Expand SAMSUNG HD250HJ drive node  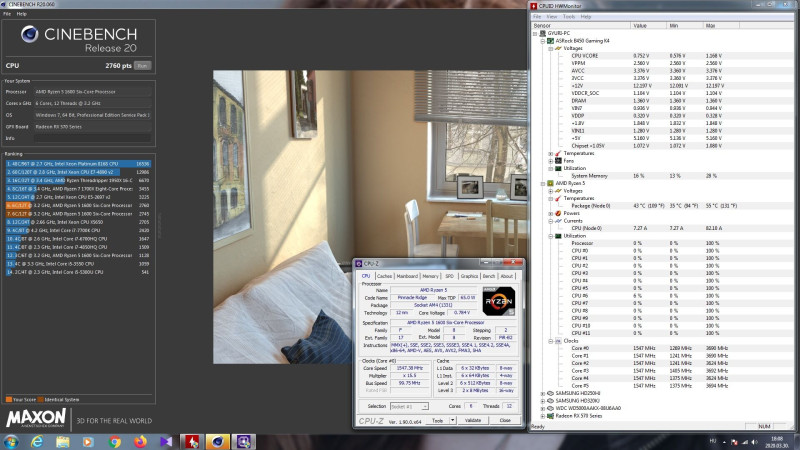(543, 393)
